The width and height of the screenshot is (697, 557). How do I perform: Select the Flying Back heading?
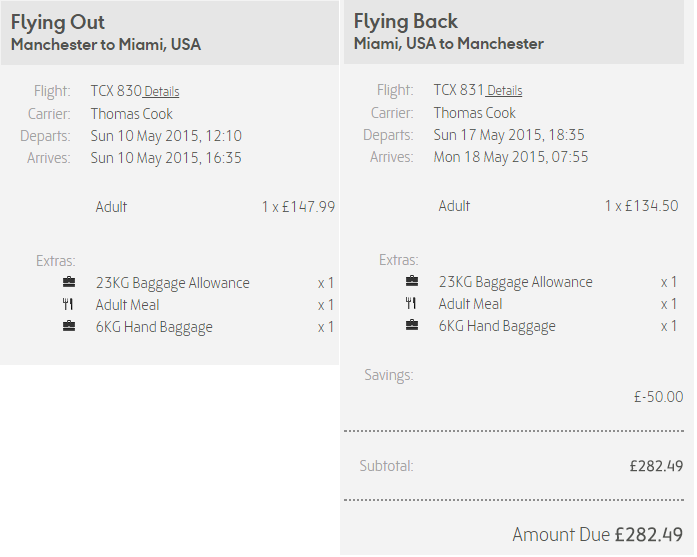[405, 22]
